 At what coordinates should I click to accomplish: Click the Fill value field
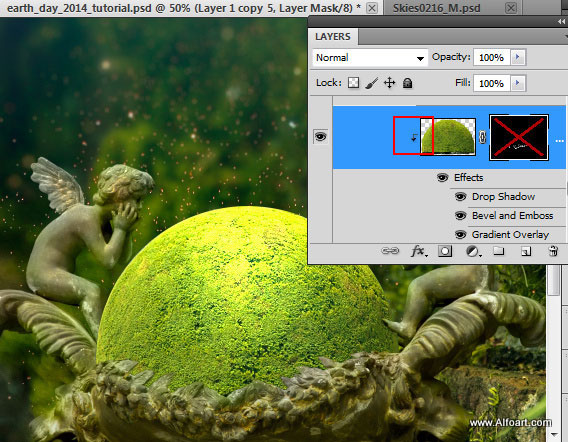[x=491, y=83]
